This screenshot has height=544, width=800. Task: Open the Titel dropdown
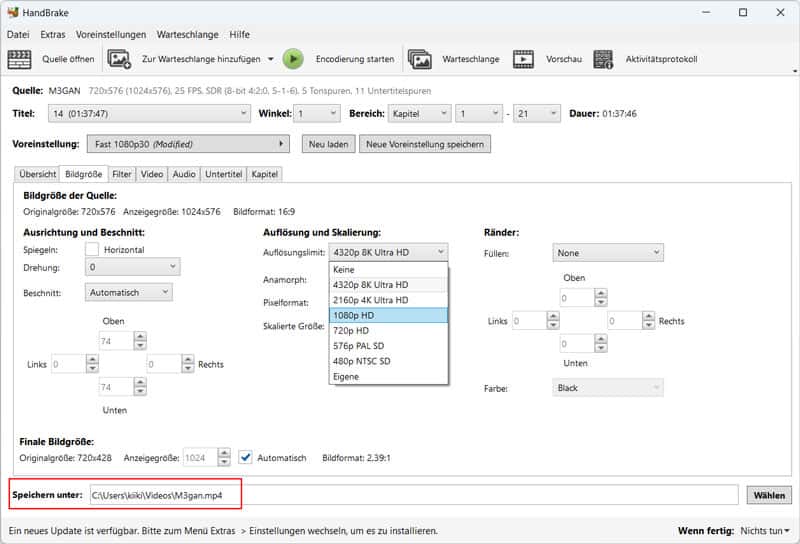click(149, 113)
